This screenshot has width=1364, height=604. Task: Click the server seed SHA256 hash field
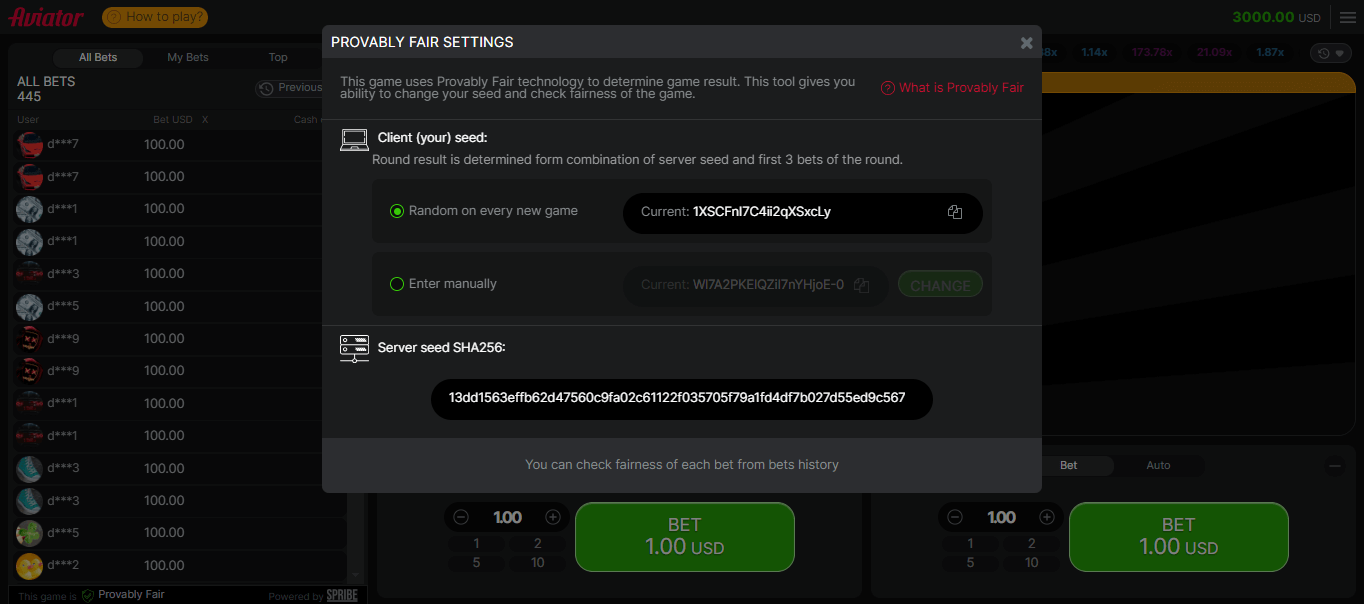point(681,398)
